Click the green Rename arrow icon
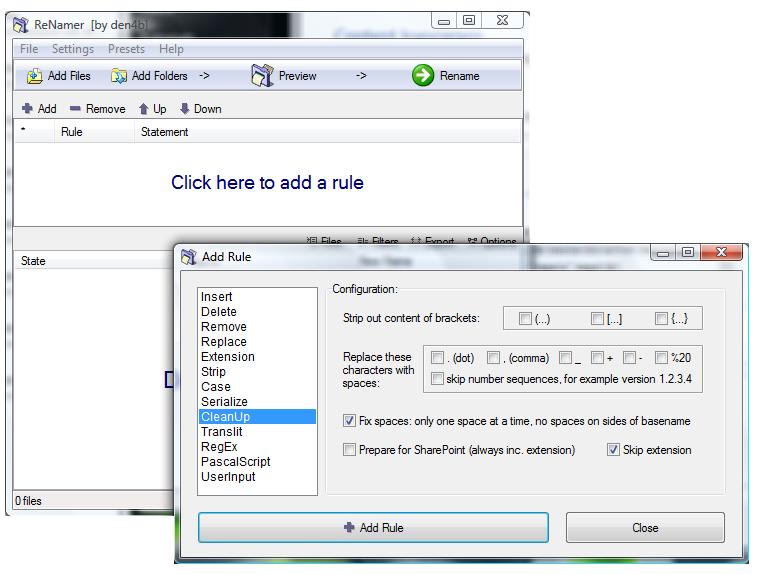The height and width of the screenshot is (575, 763). click(423, 75)
